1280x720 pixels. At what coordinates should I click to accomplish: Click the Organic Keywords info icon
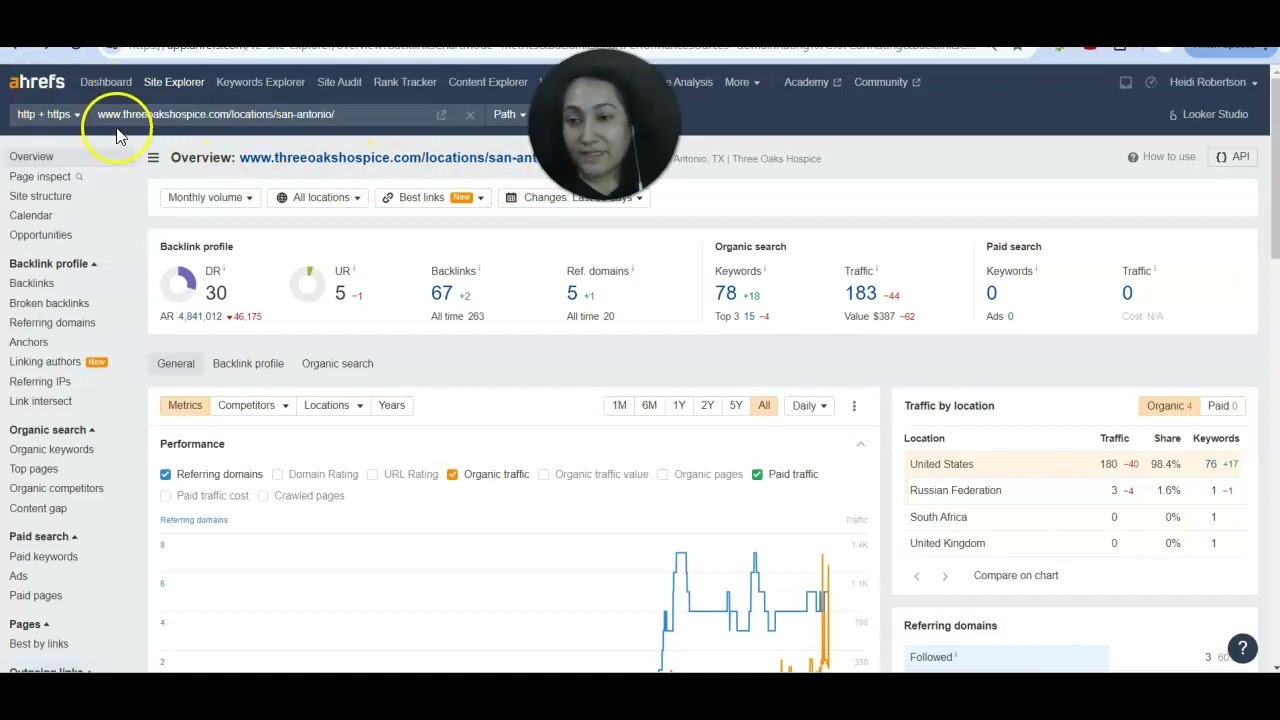765,269
